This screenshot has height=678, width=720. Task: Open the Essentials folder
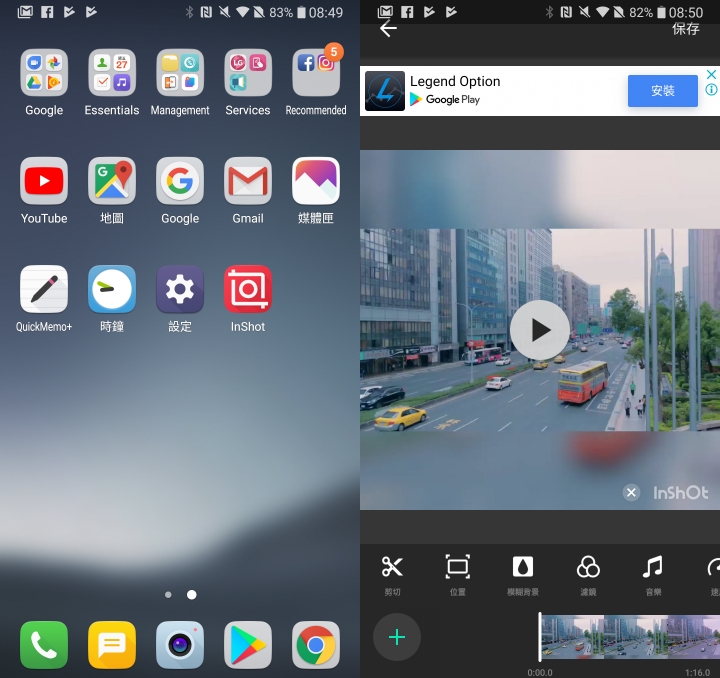point(112,73)
